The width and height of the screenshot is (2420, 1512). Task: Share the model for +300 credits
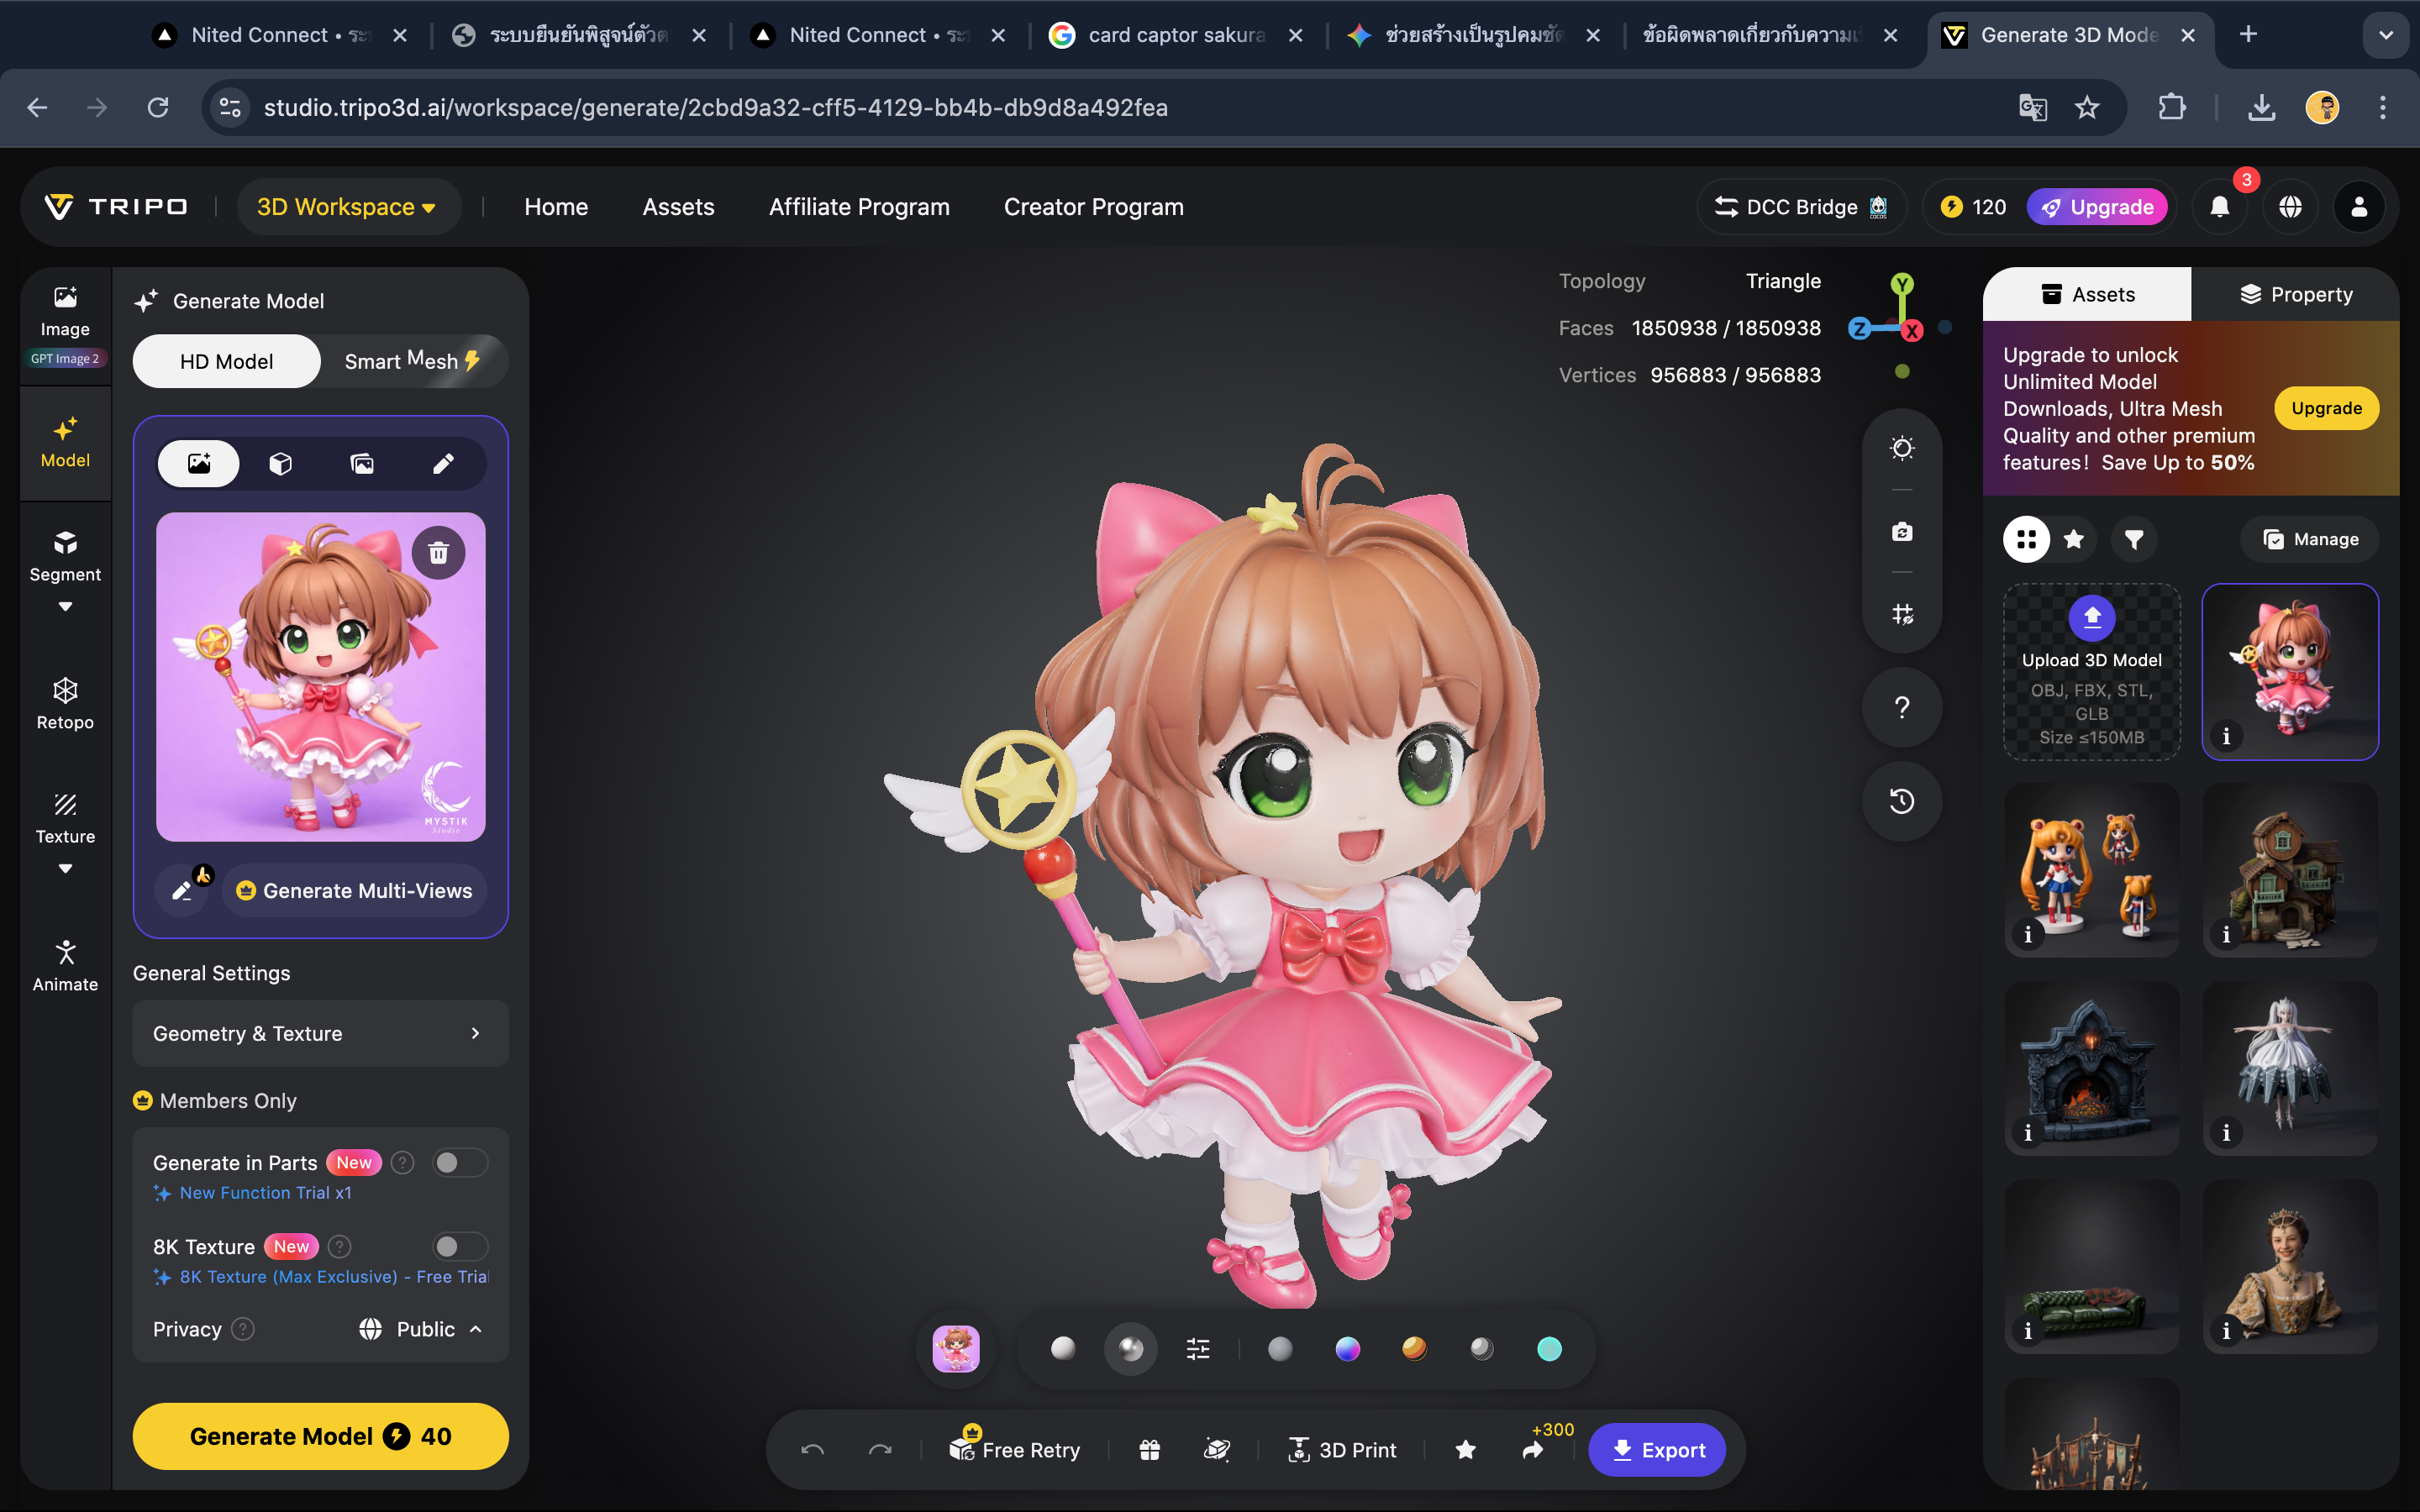pyautogui.click(x=1533, y=1449)
